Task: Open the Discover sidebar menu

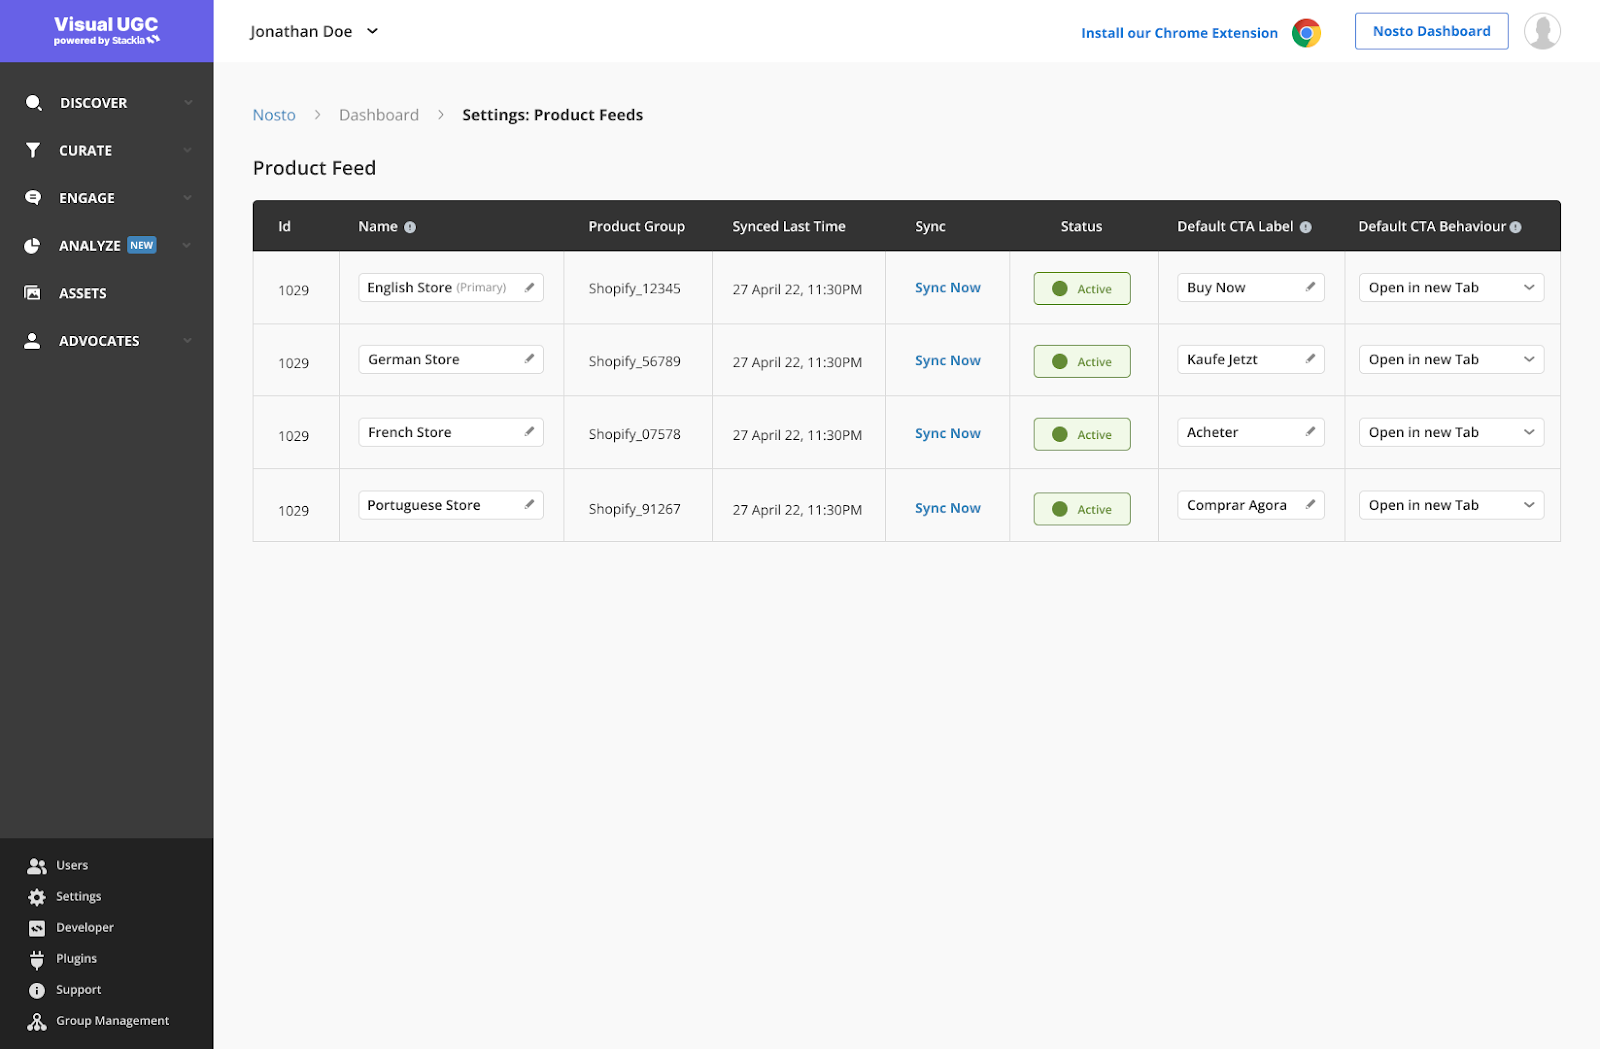Action: pyautogui.click(x=106, y=103)
